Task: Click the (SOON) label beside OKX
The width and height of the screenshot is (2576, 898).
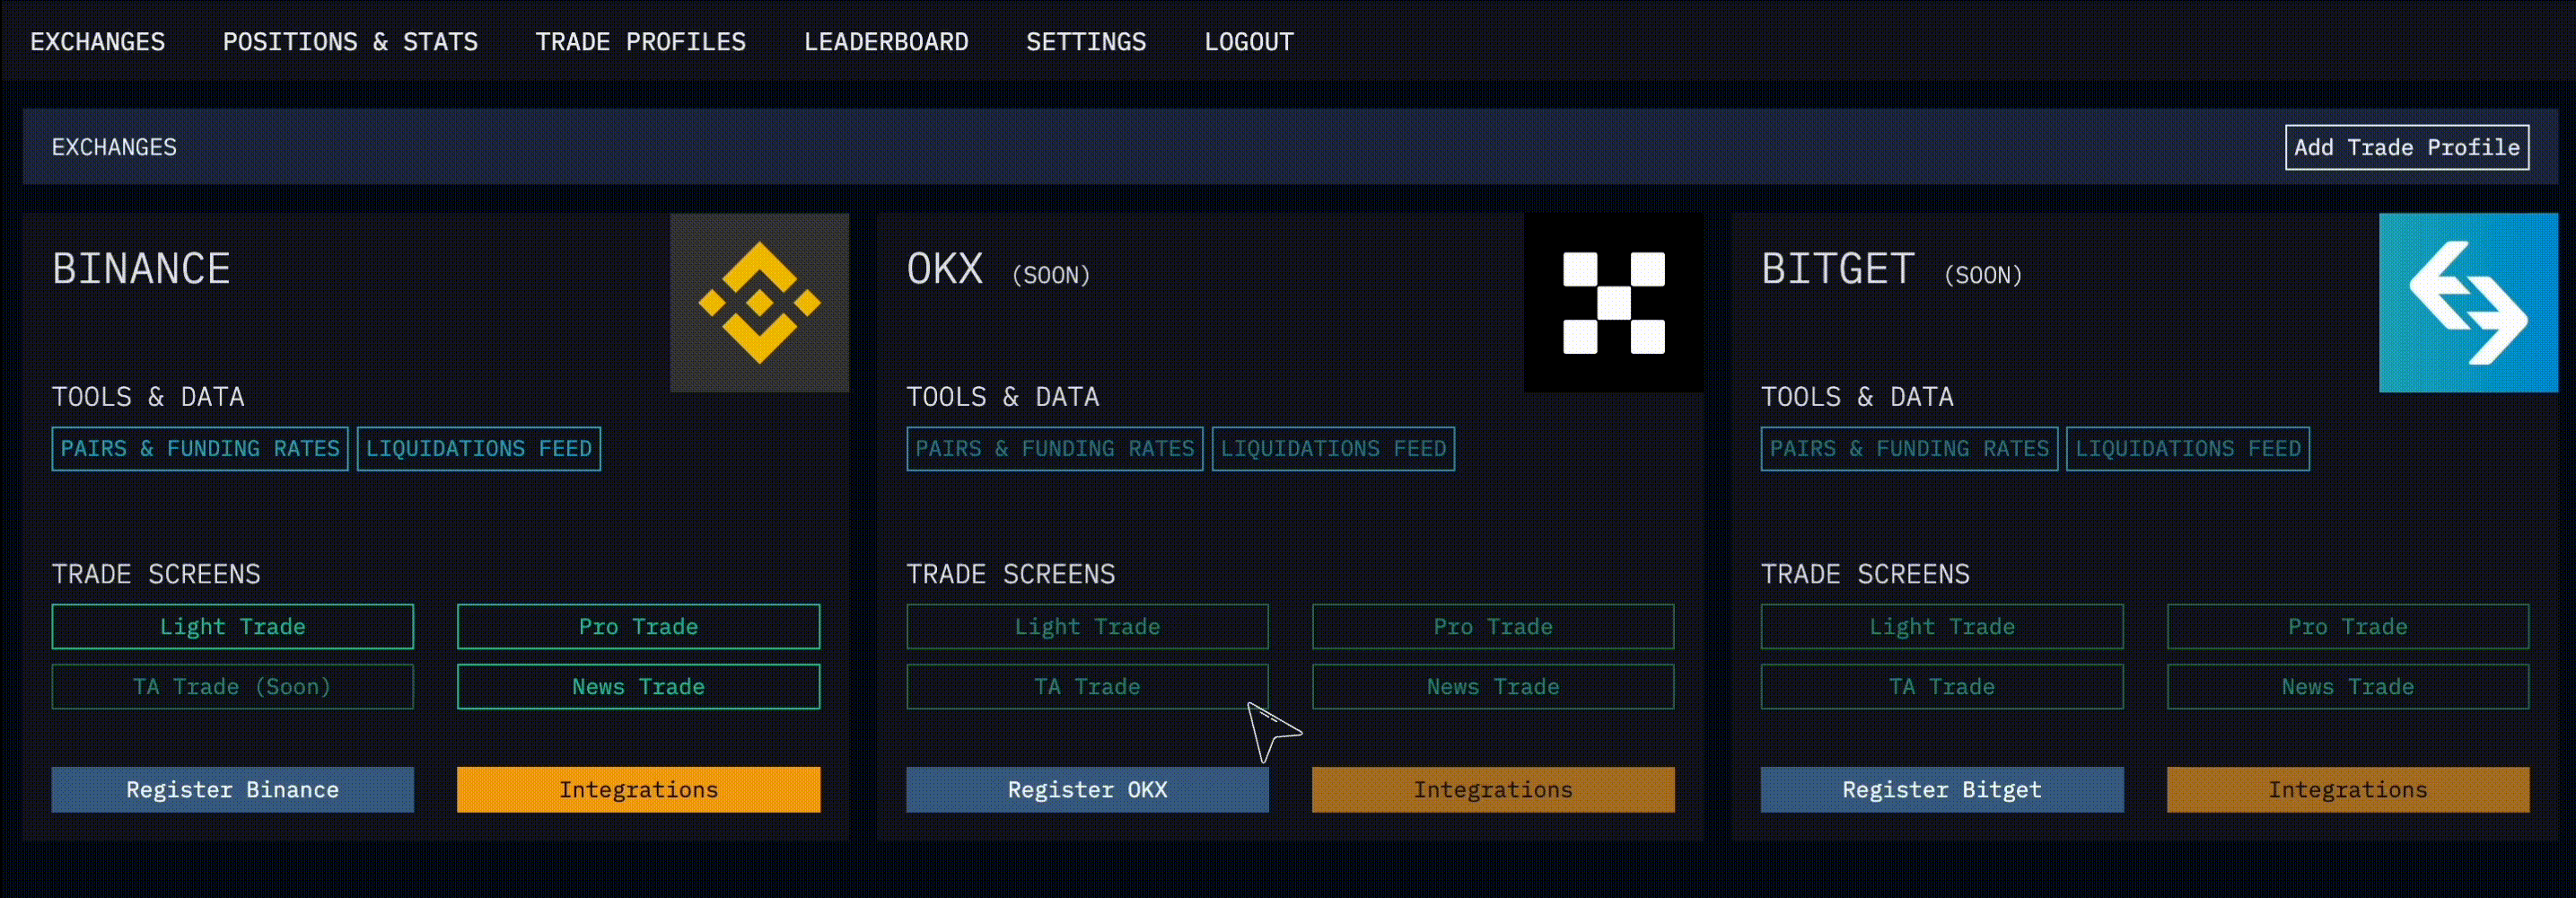Action: click(x=1051, y=275)
